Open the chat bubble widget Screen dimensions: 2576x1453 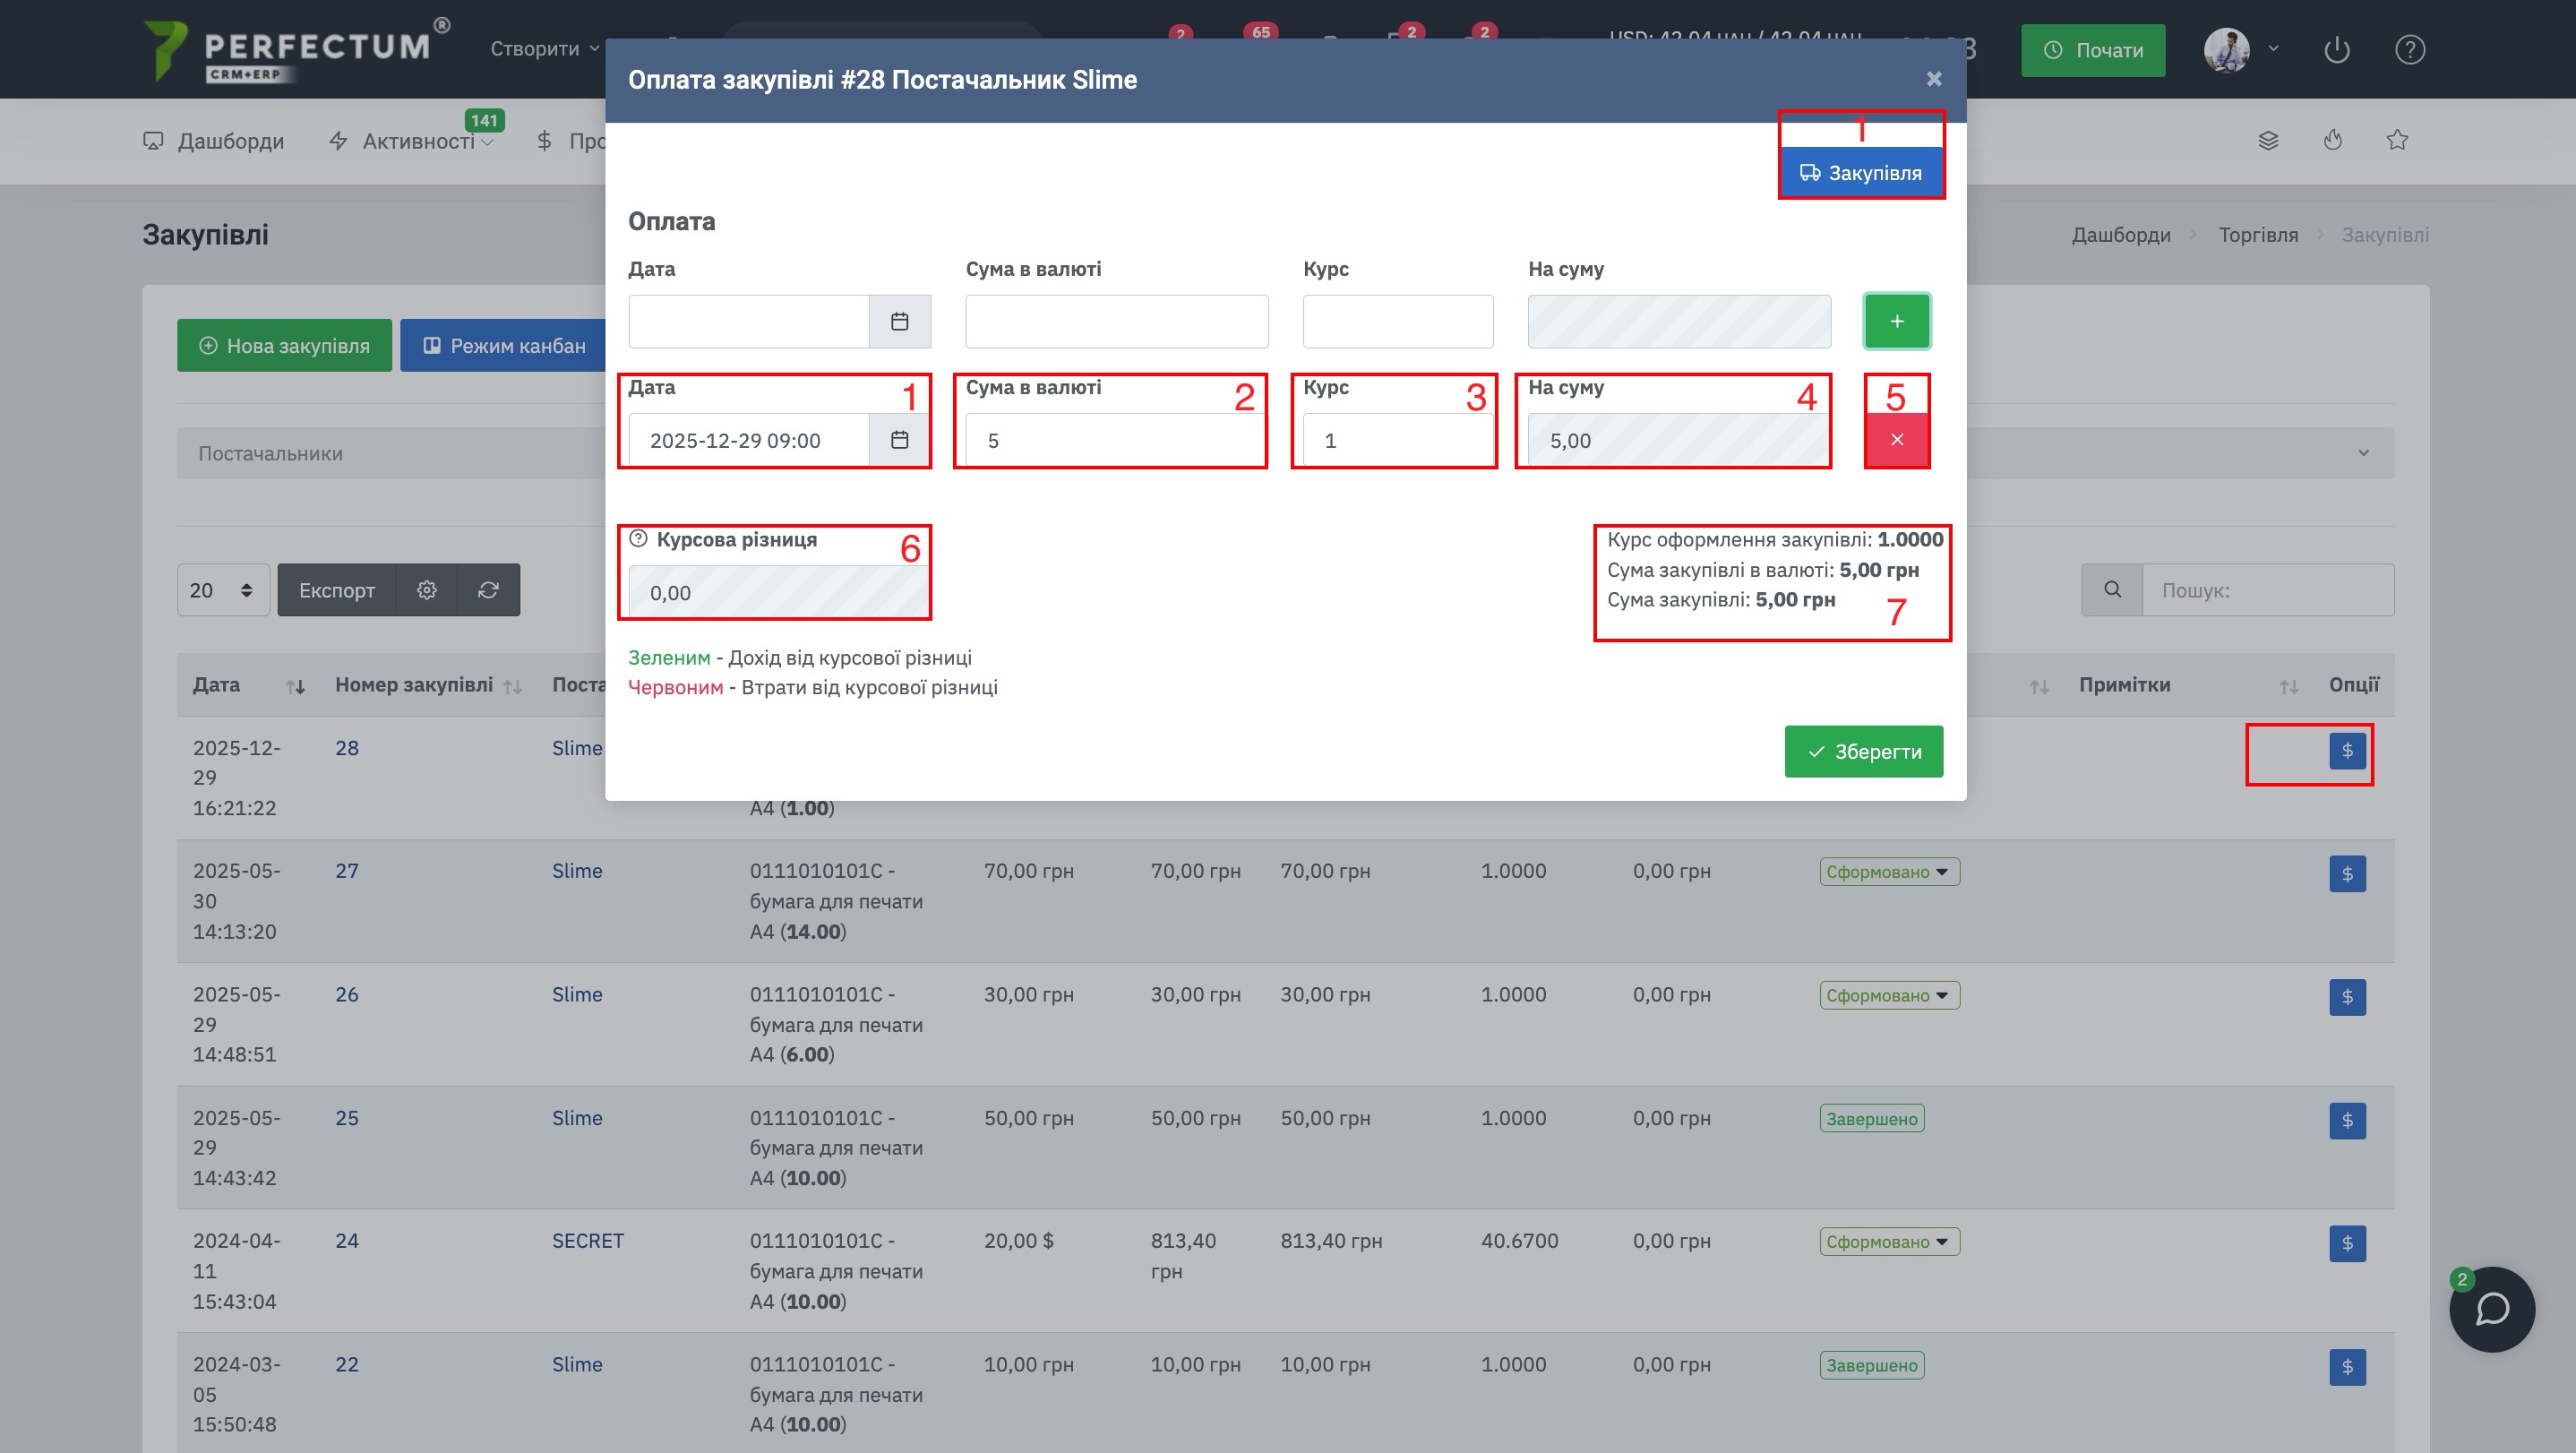pos(2491,1309)
